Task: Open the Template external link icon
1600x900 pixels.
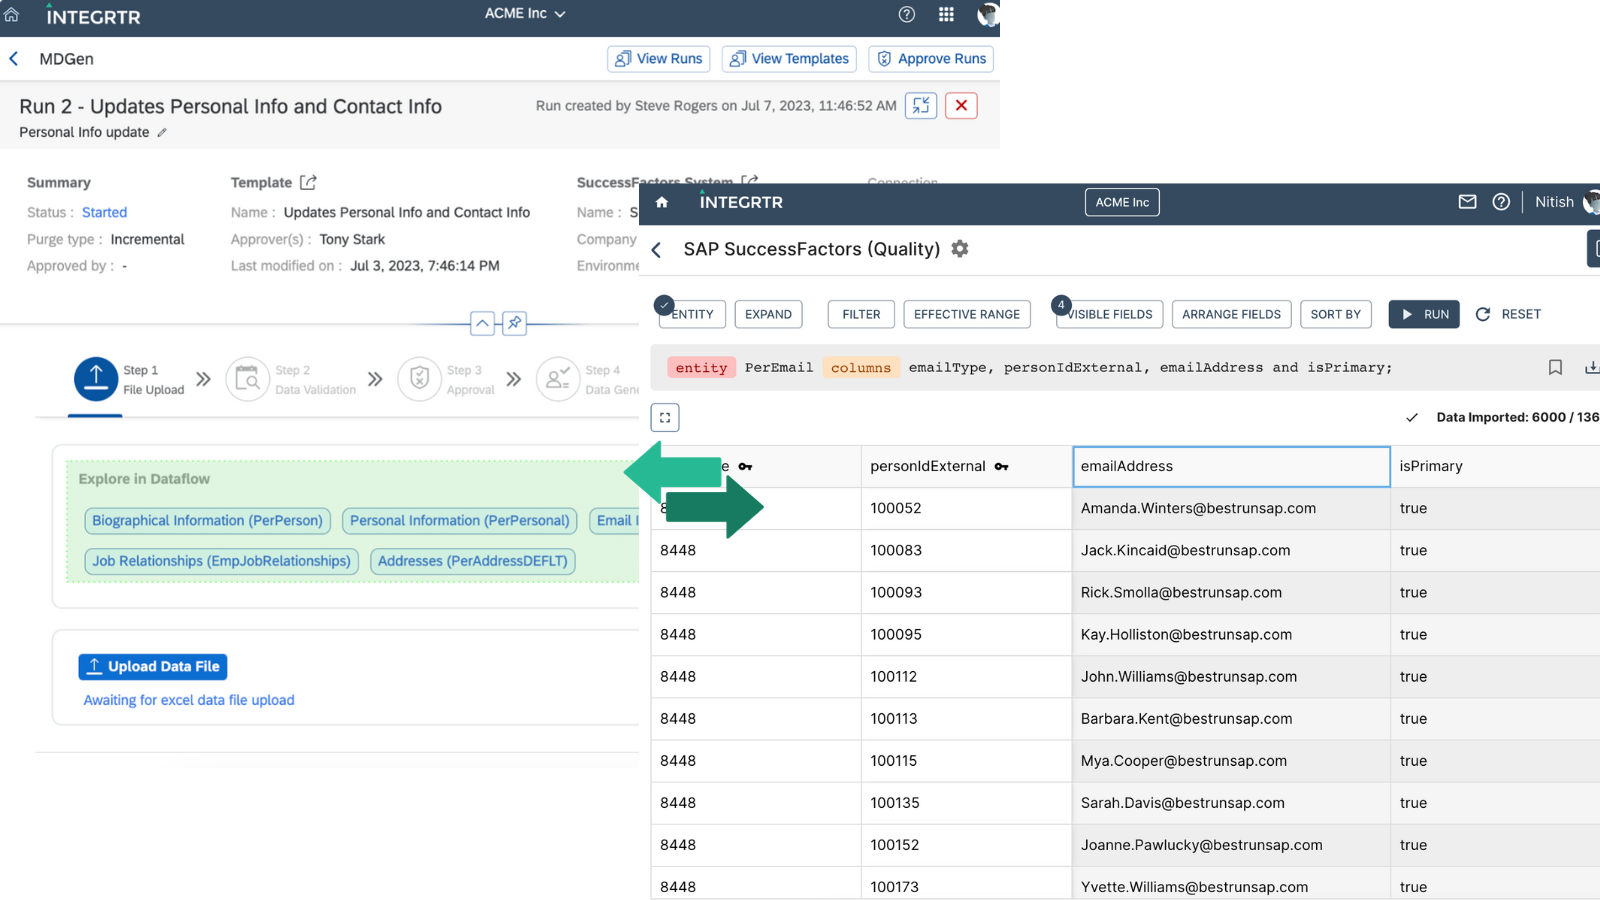Action: click(308, 182)
